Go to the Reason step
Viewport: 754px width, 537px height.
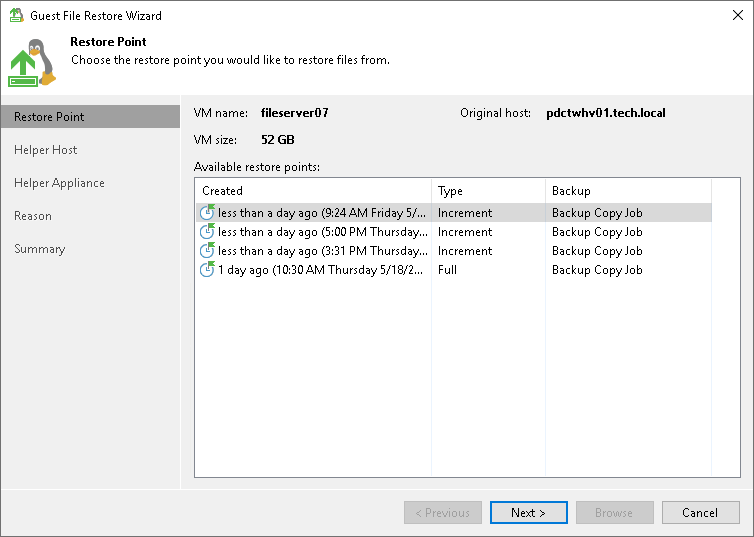pos(33,216)
